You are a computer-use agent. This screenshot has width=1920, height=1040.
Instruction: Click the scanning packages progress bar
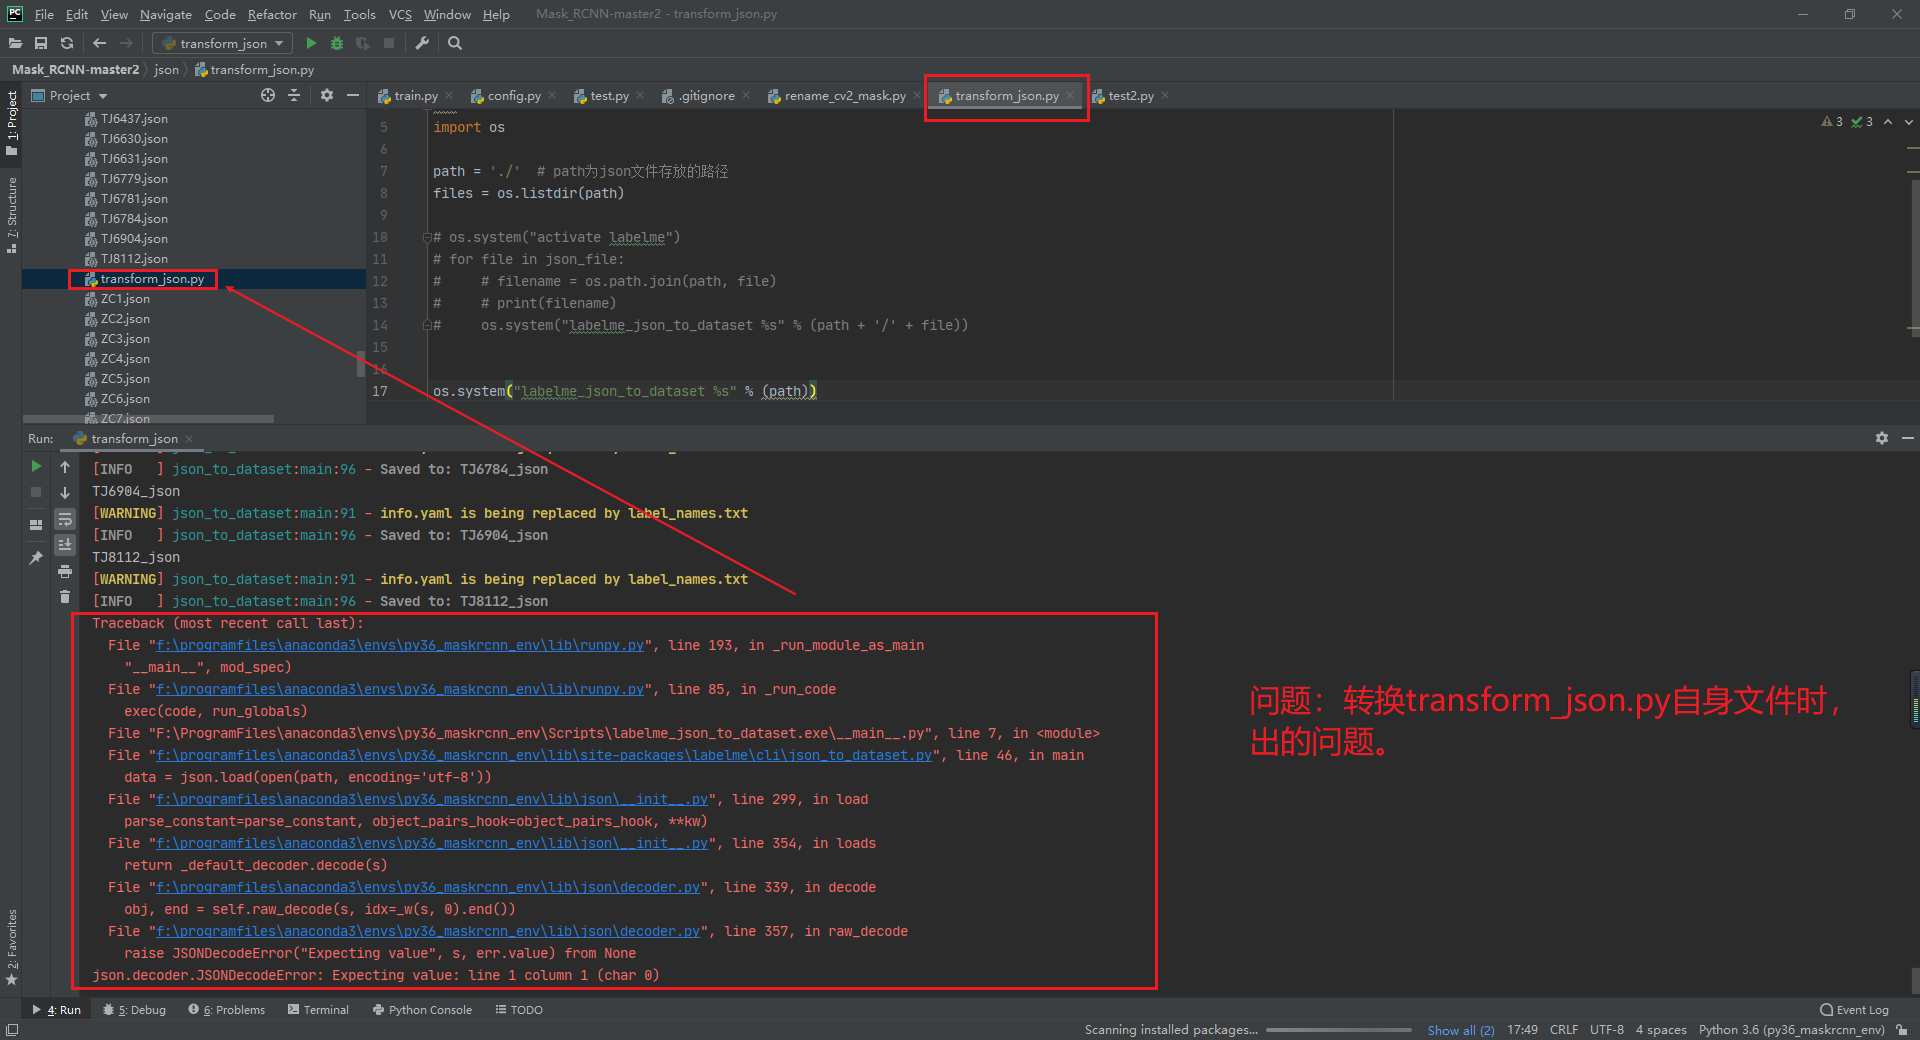pos(1338,1030)
